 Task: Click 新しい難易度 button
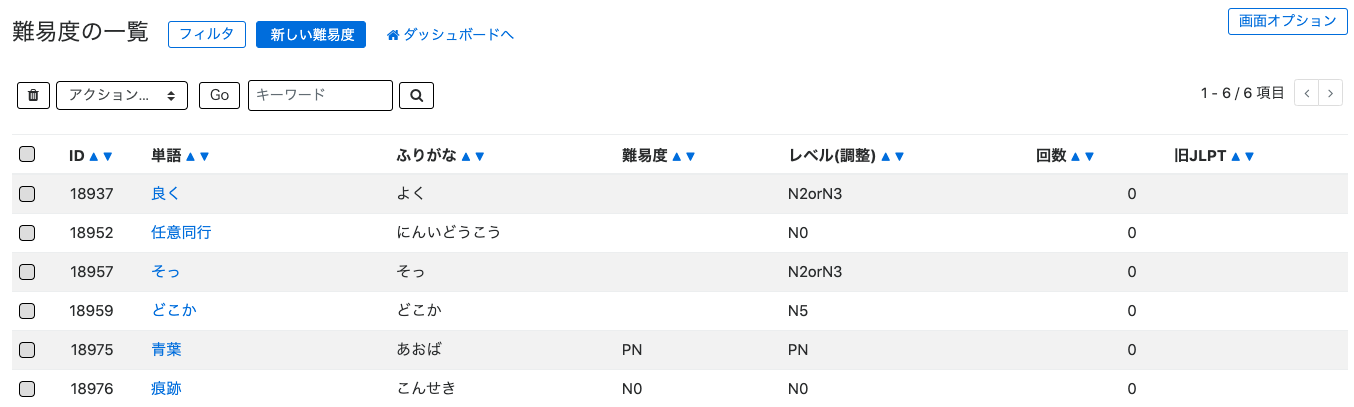311,34
